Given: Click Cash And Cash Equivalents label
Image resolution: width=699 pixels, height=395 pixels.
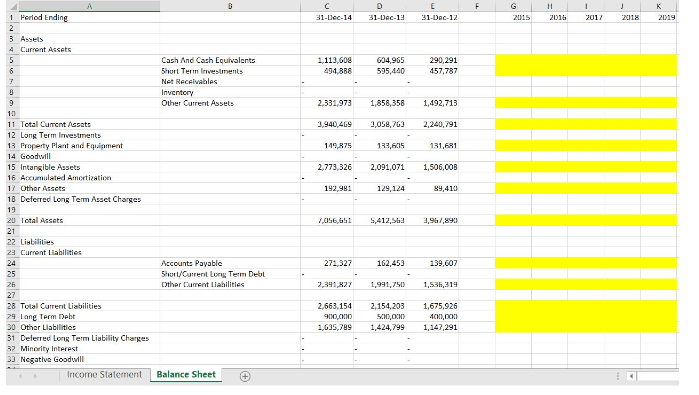Looking at the screenshot, I should tap(208, 60).
